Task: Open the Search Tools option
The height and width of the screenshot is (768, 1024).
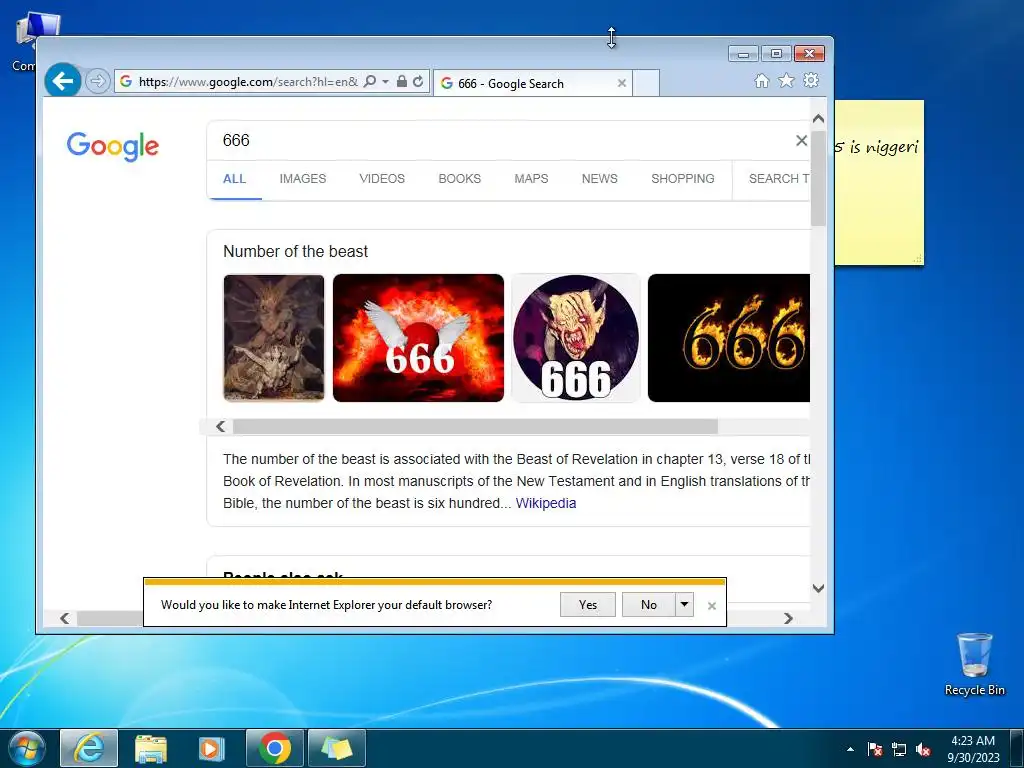Action: 778,179
